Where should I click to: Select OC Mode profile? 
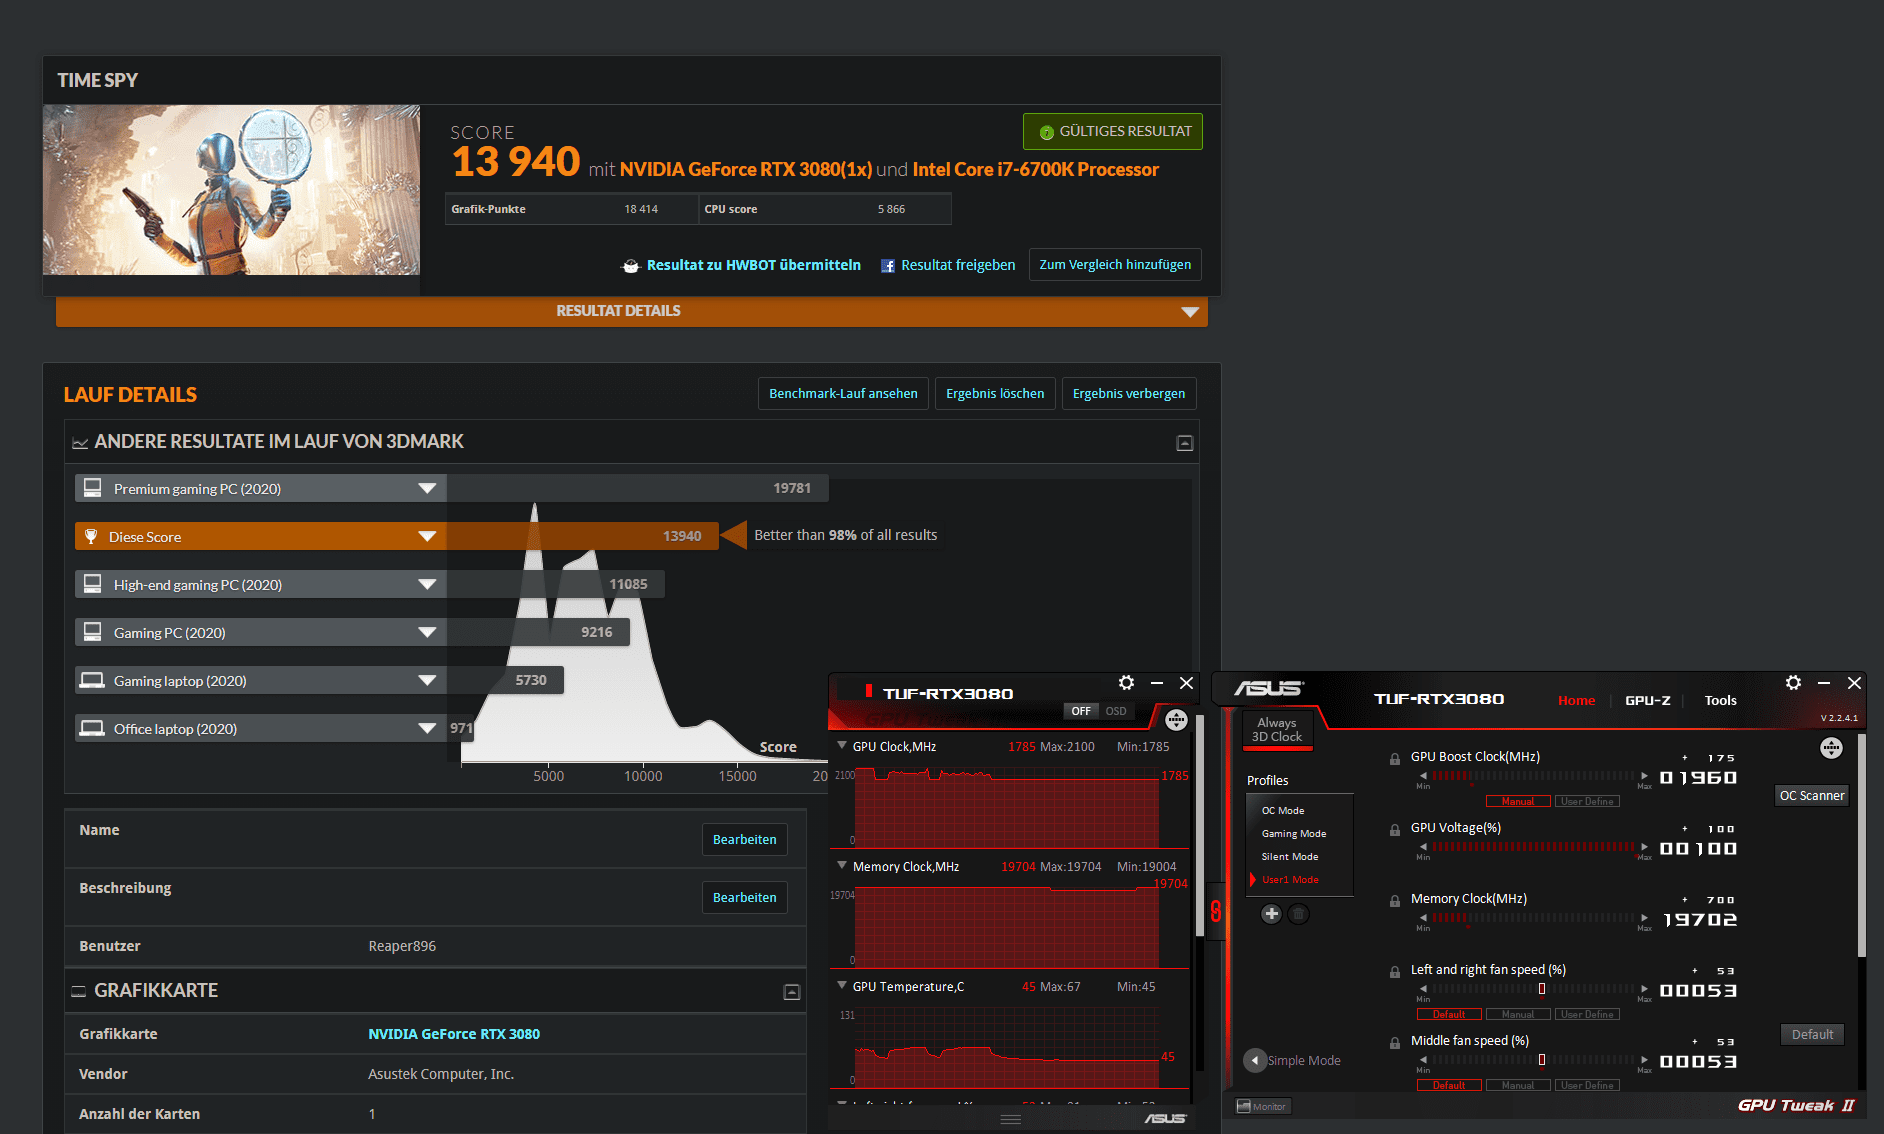click(1283, 810)
